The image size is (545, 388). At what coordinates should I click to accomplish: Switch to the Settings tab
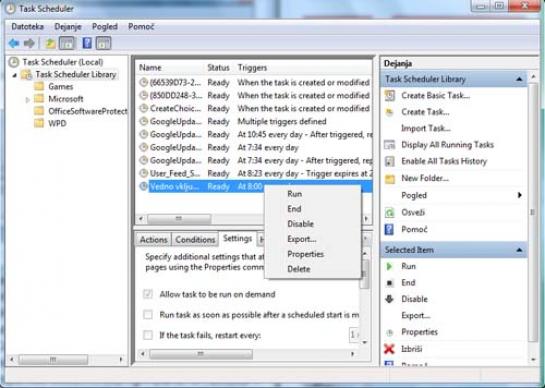(237, 239)
